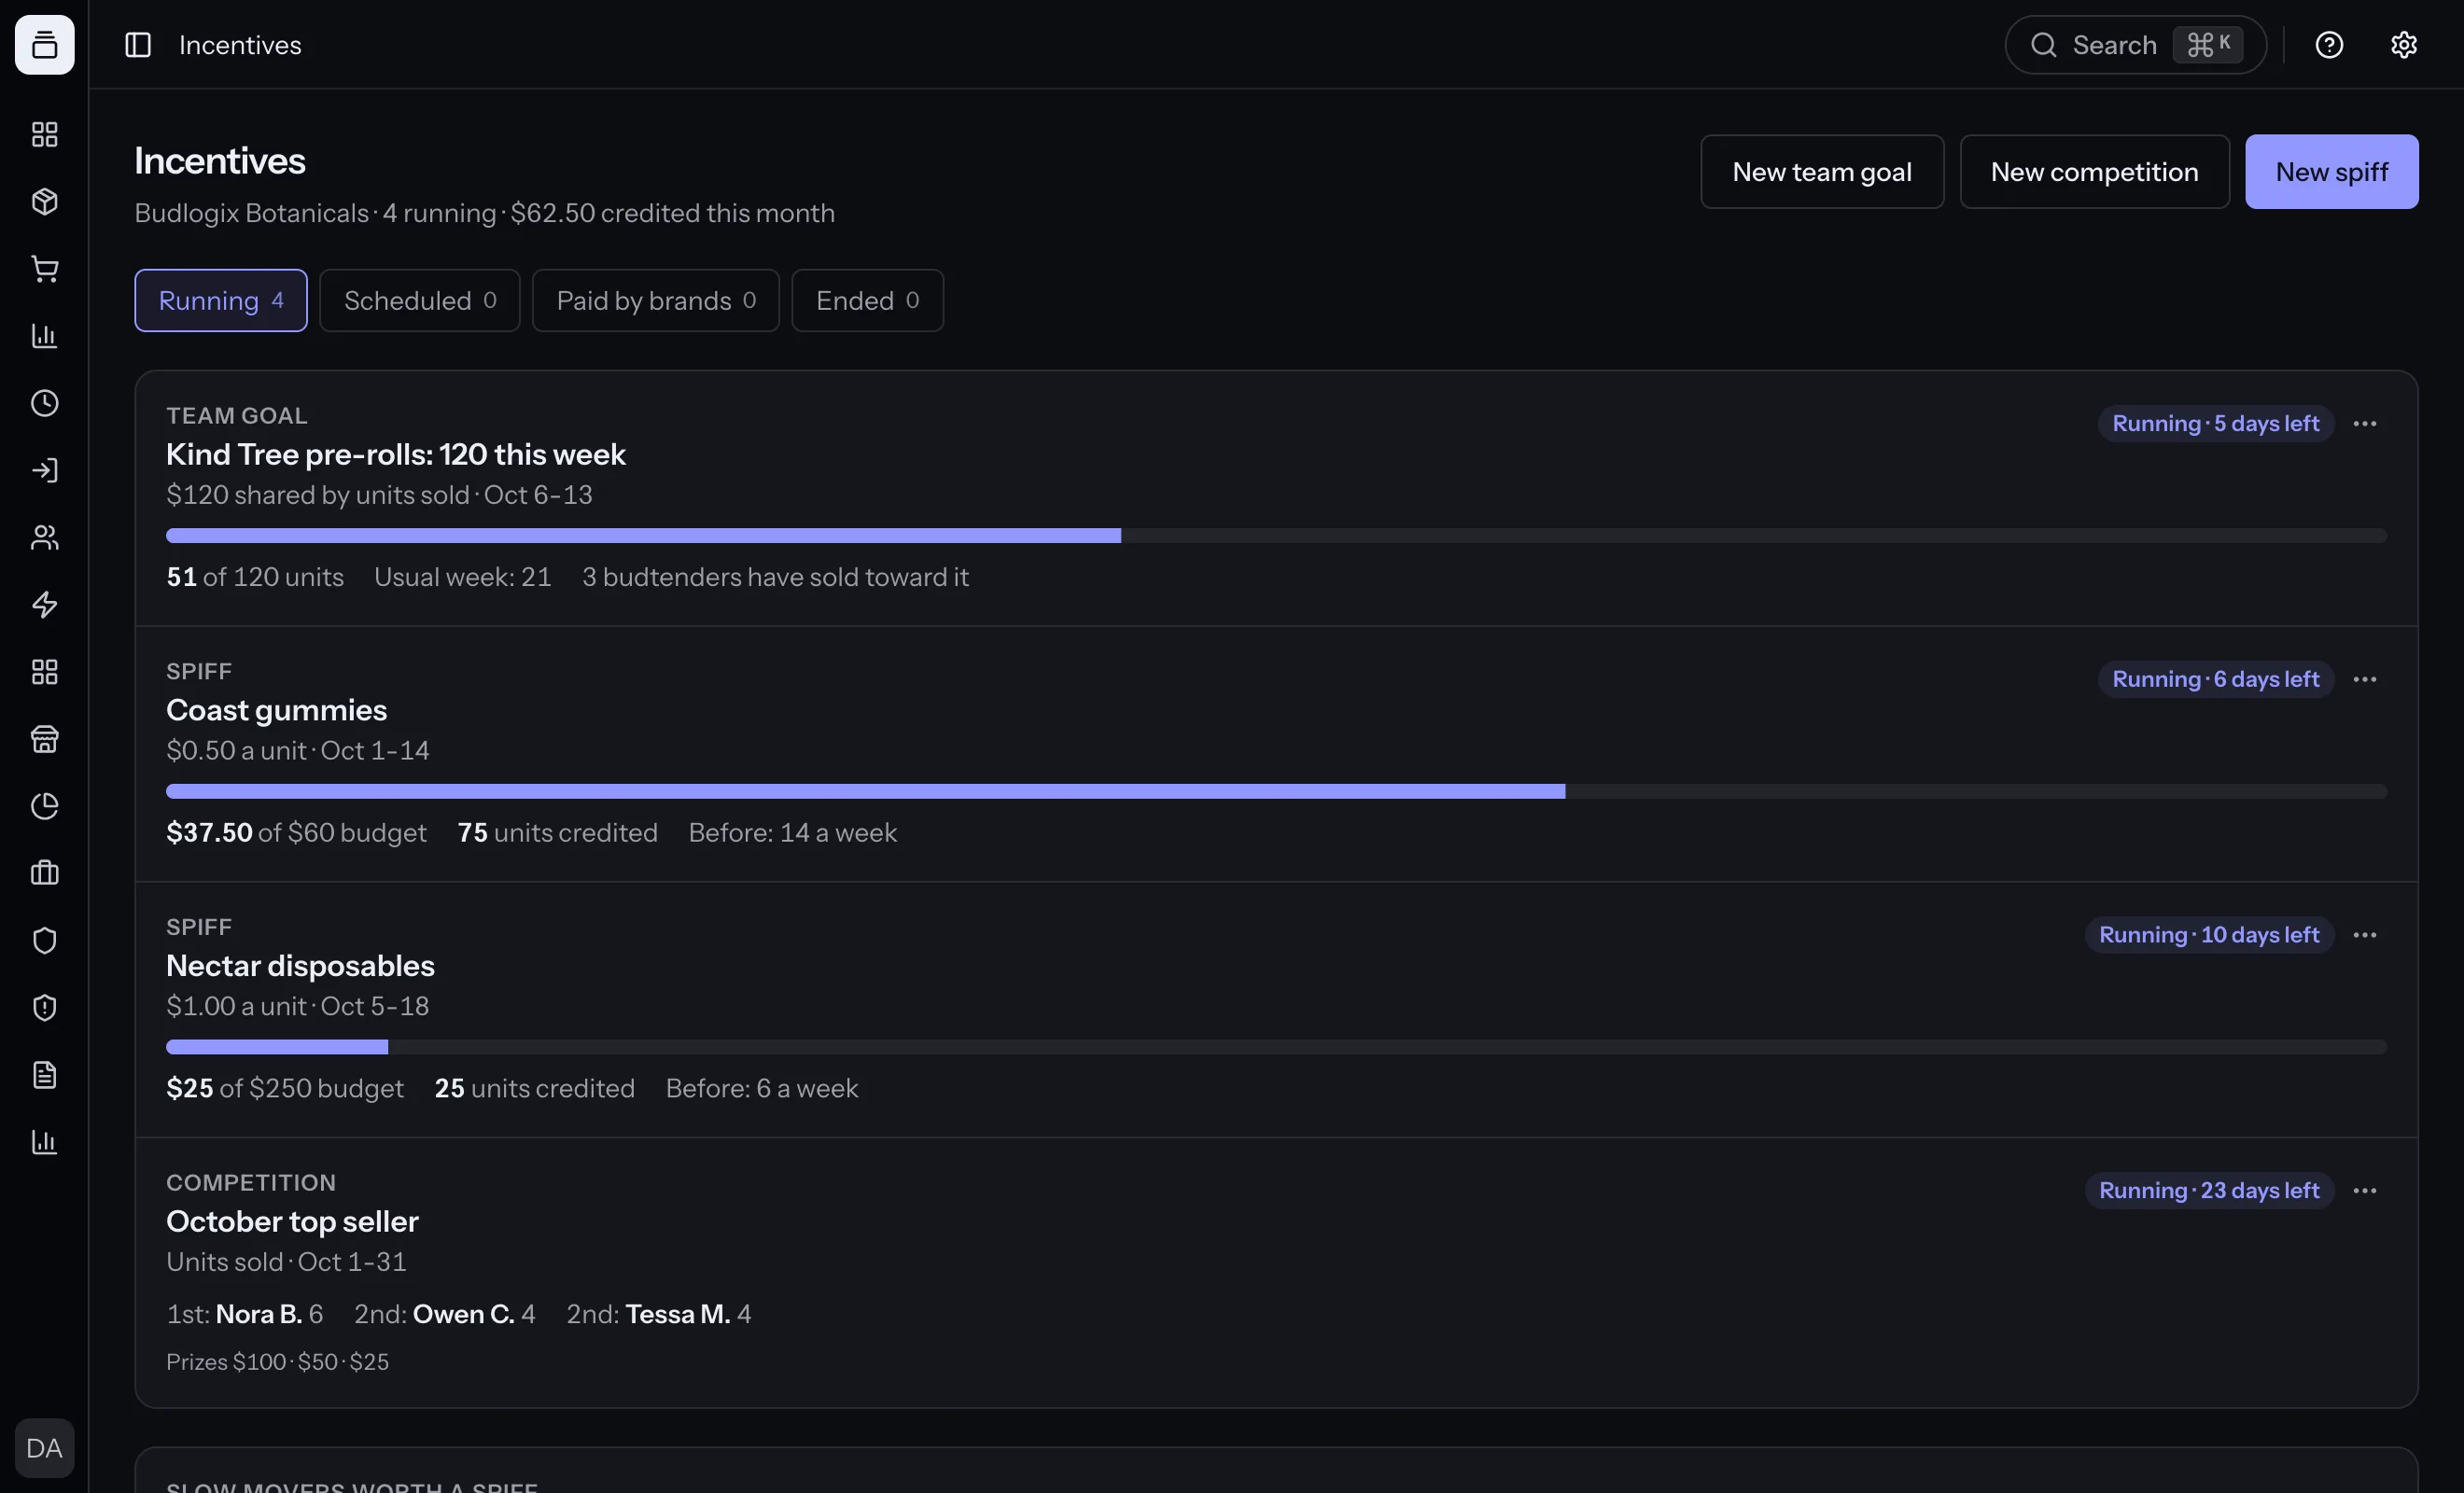Viewport: 2464px width, 1493px height.
Task: Click the New competition button
Action: (x=2094, y=172)
